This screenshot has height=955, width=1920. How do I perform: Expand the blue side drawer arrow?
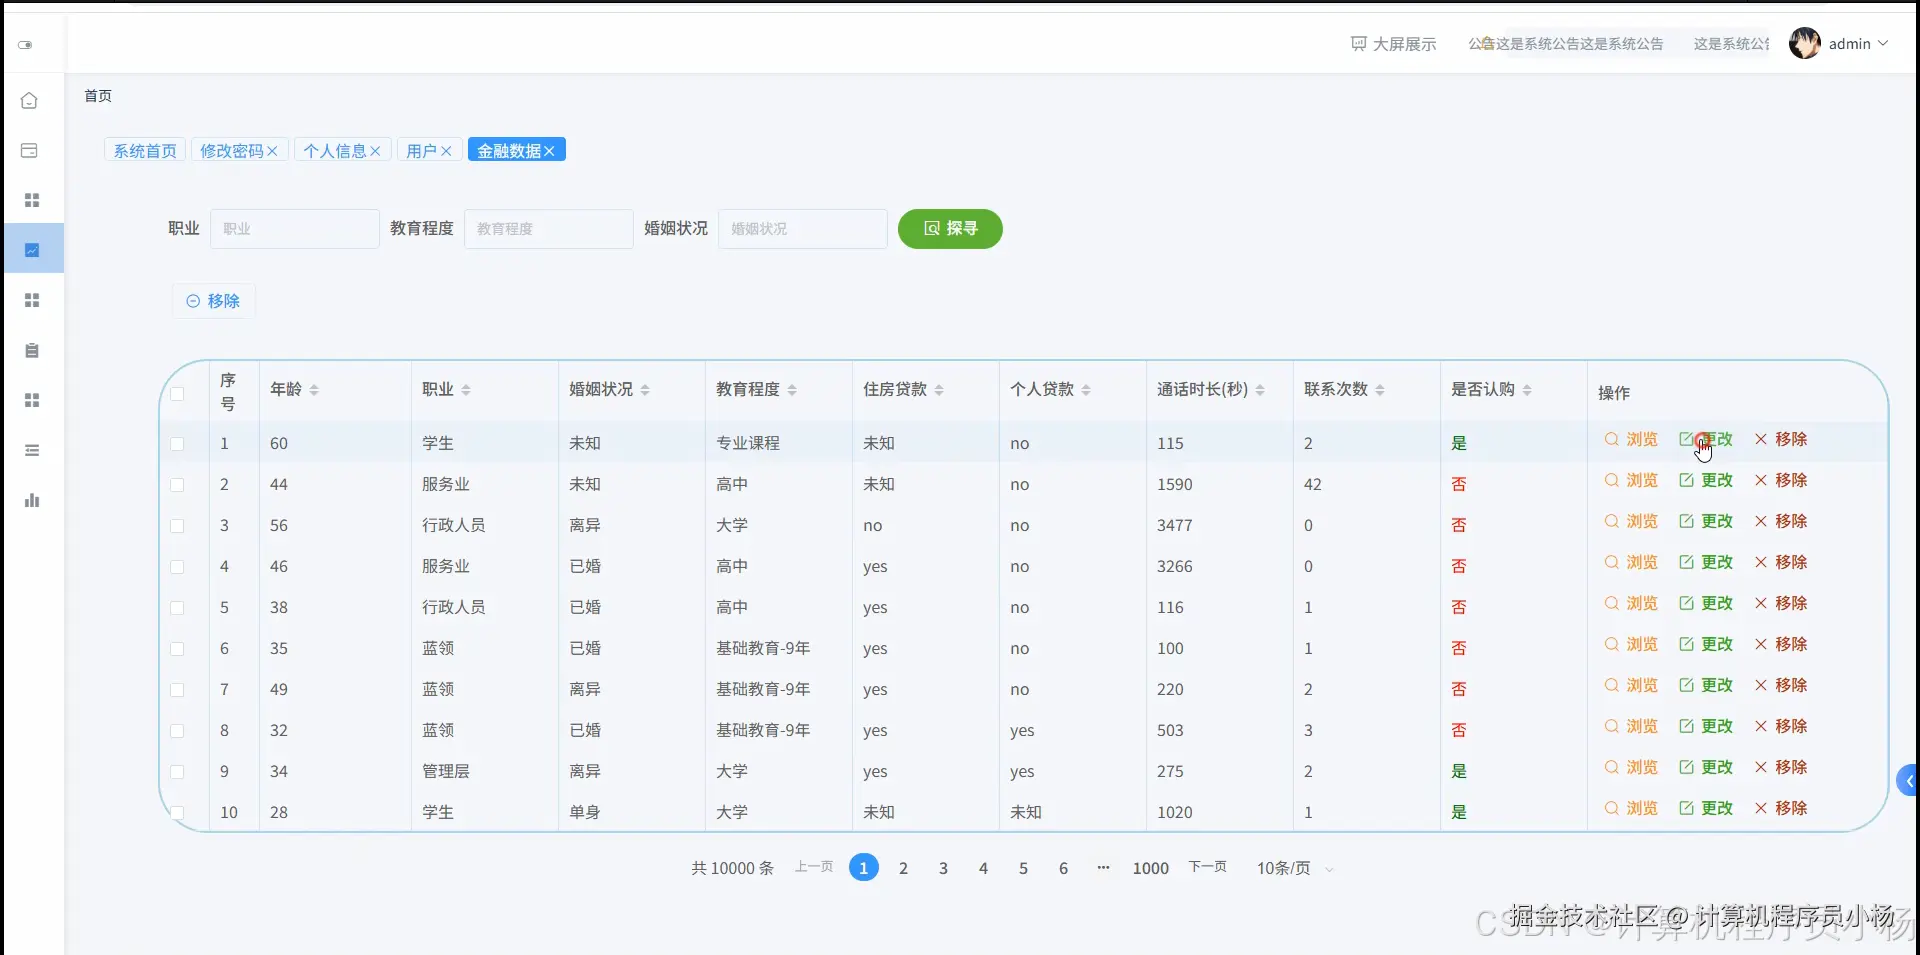tap(1908, 781)
